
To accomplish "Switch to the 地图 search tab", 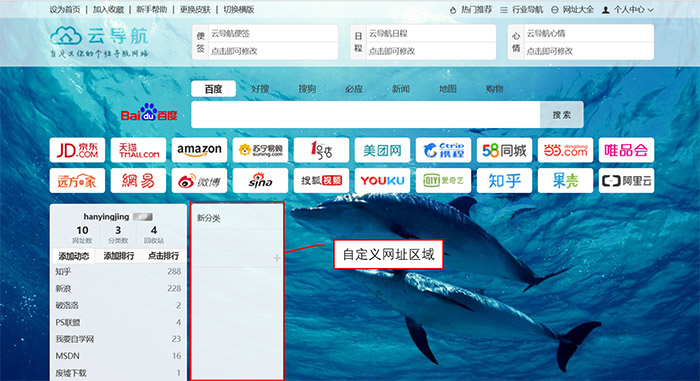I will [448, 89].
